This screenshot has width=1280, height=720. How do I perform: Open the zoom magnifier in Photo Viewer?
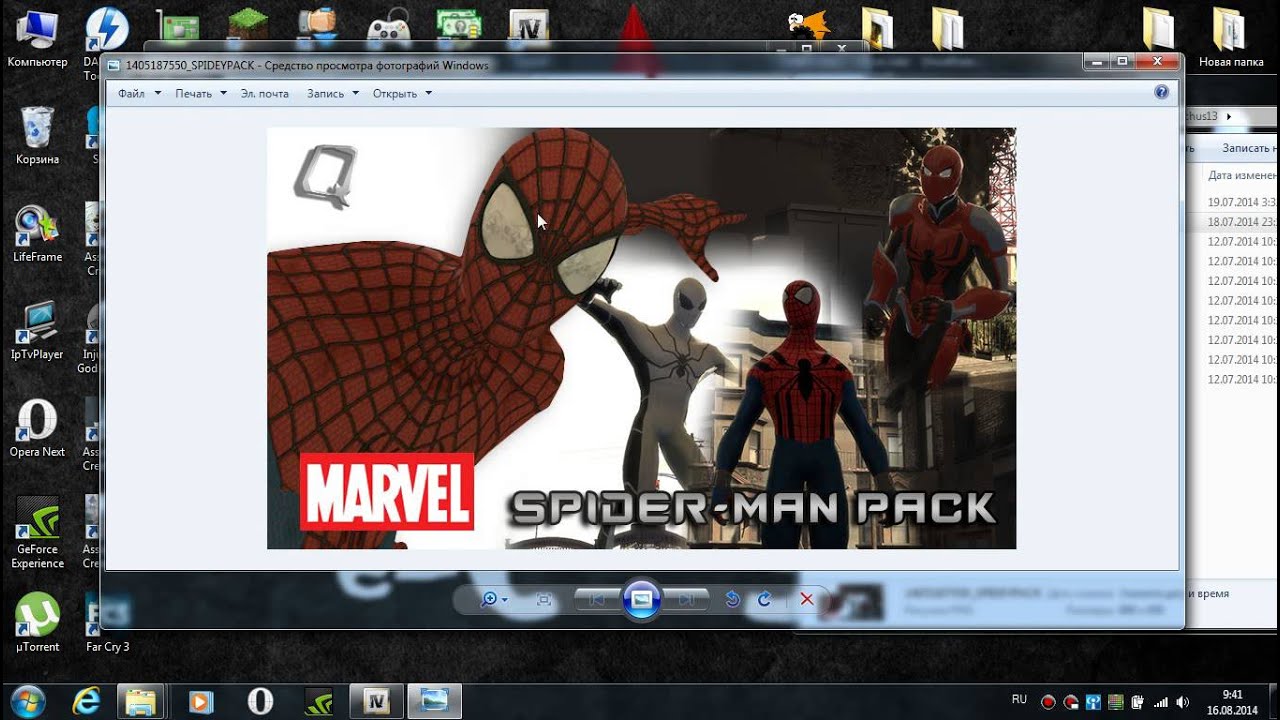(x=489, y=599)
